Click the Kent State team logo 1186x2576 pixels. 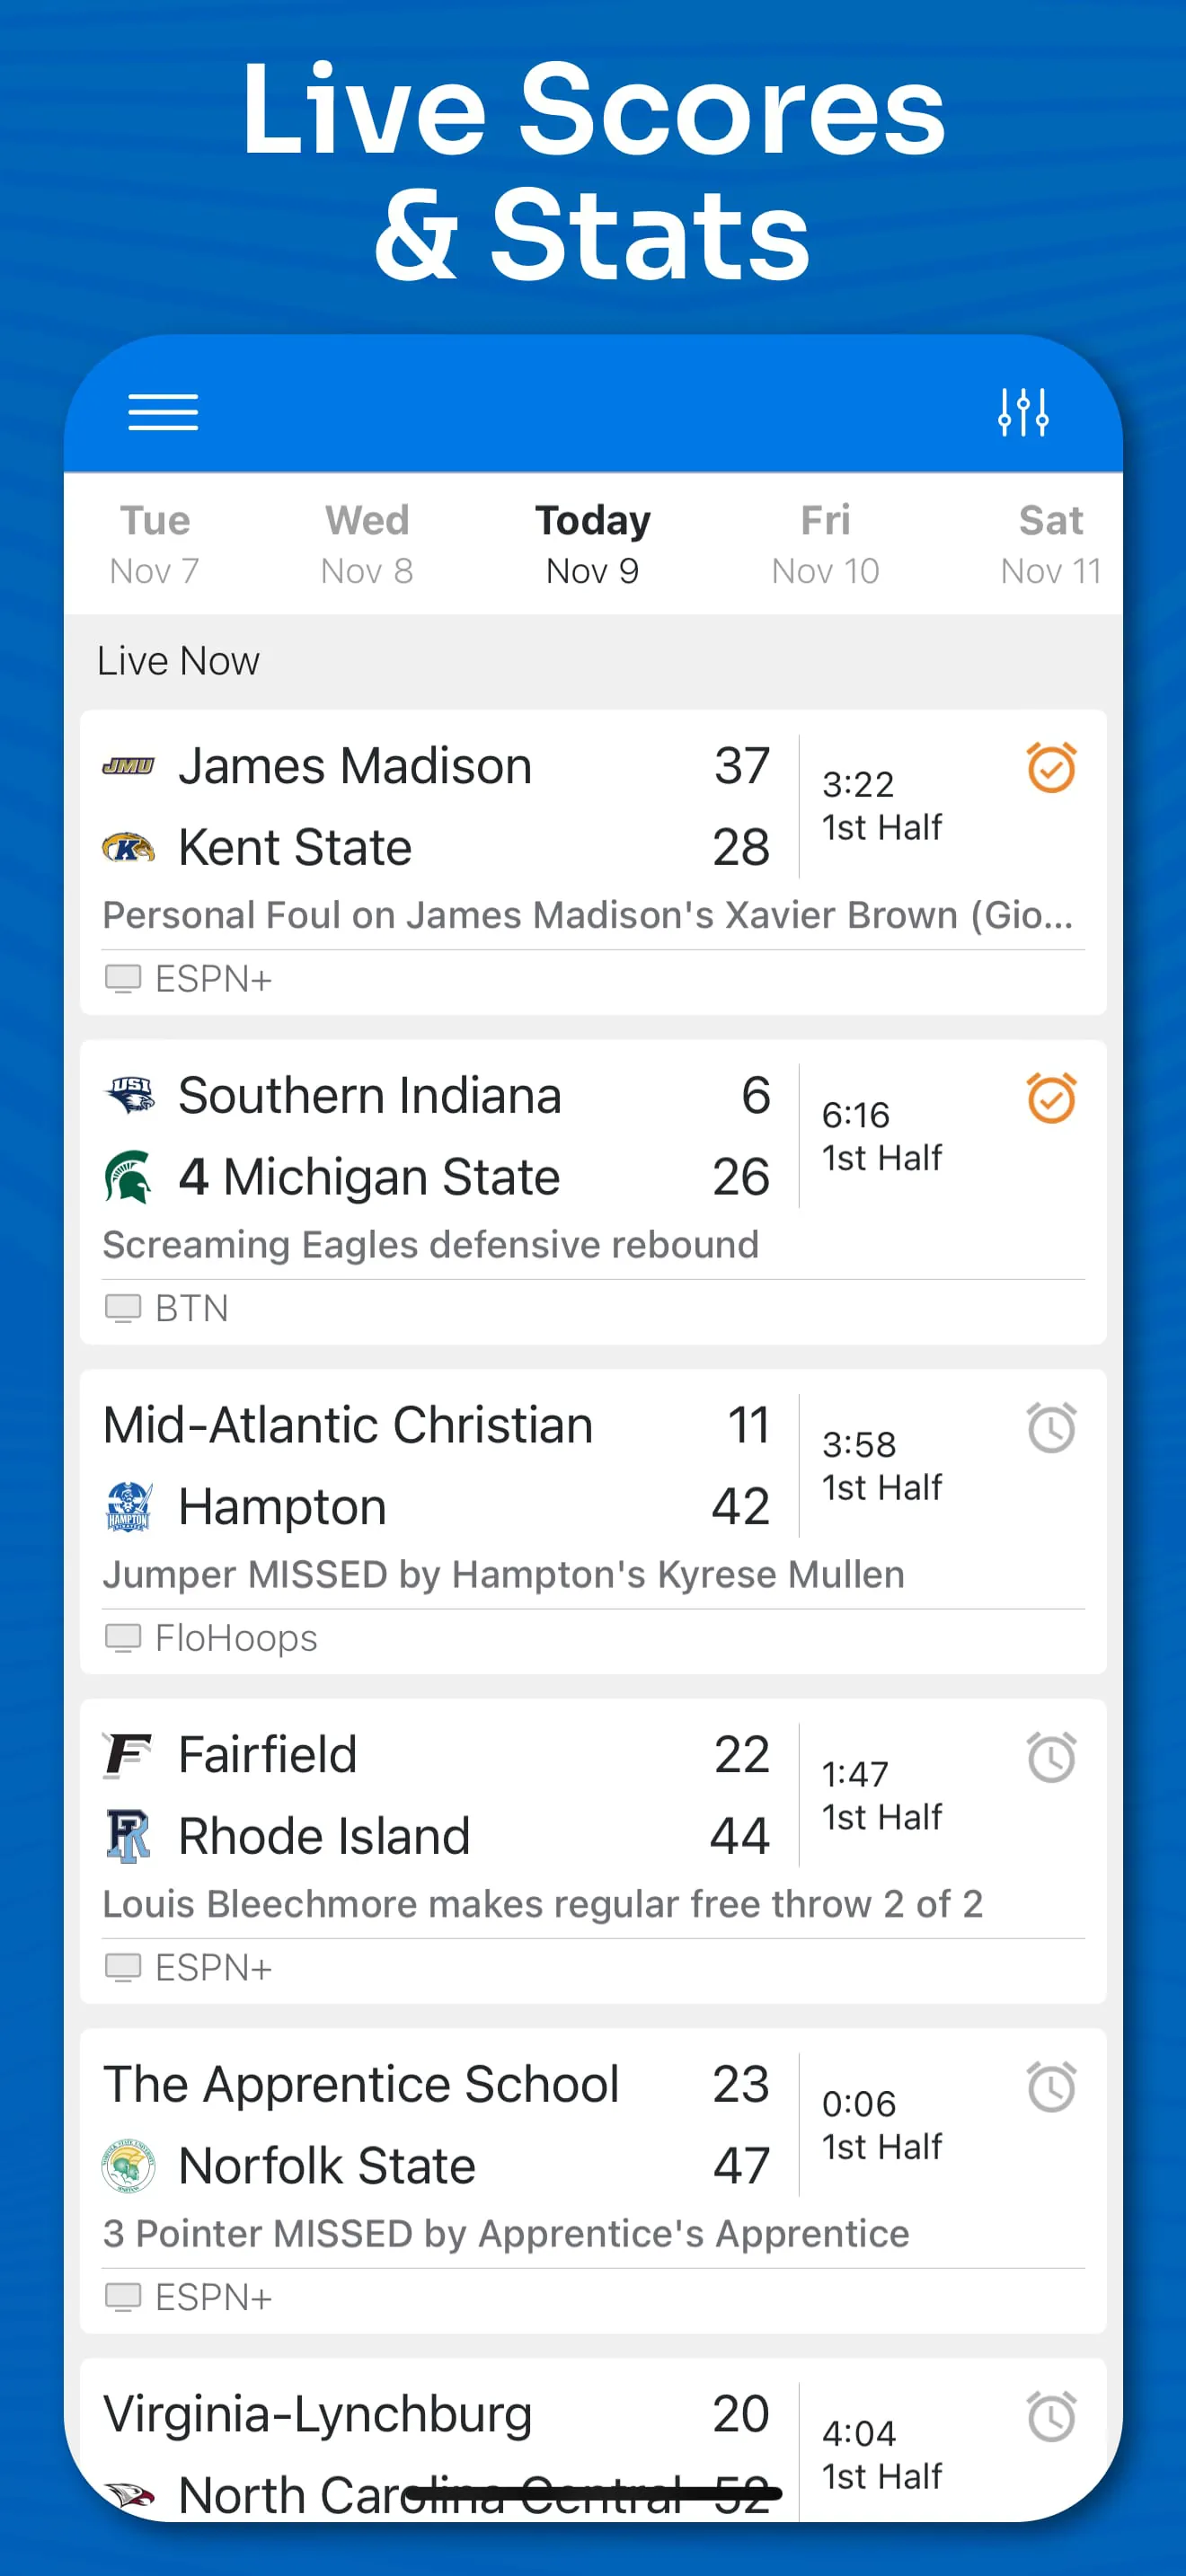point(128,848)
